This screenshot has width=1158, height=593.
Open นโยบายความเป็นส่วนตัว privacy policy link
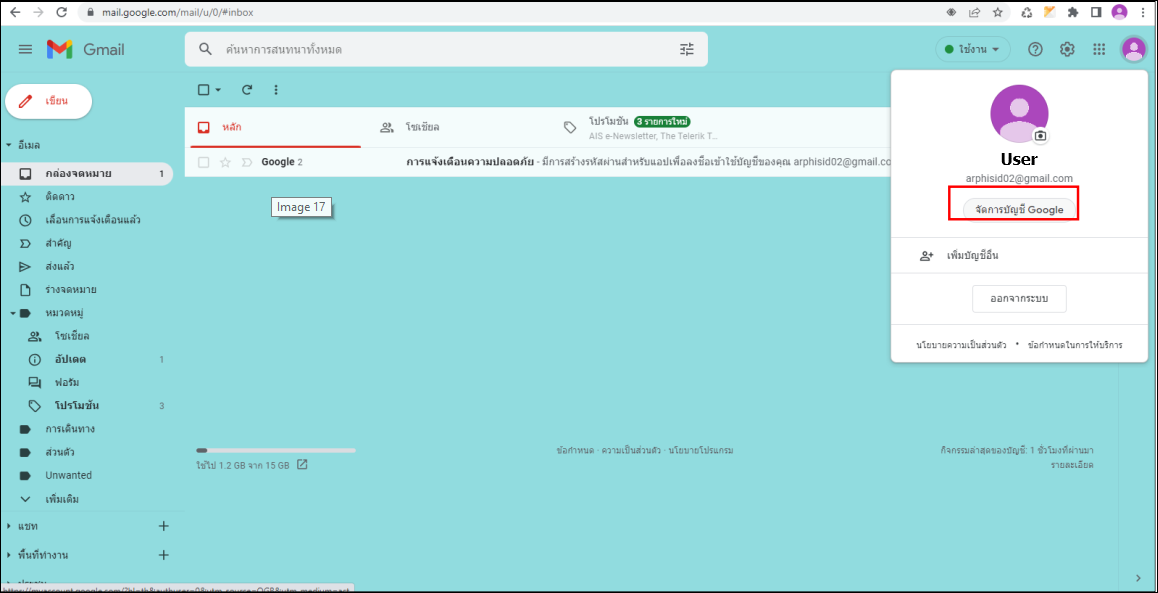[x=961, y=345]
